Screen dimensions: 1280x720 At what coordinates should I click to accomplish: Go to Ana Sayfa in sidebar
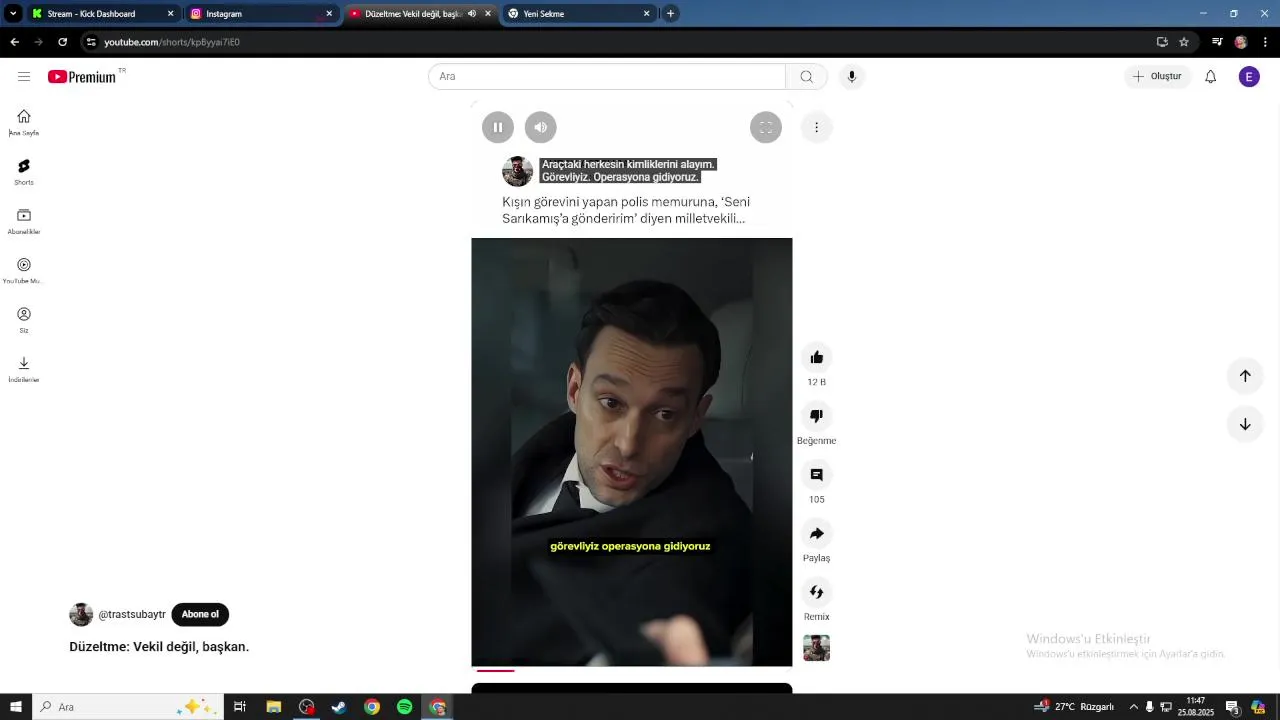tap(24, 123)
